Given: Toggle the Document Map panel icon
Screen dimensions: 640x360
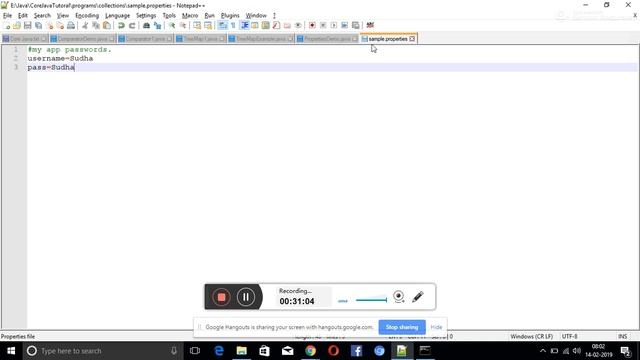Looking at the screenshot, I should [265, 25].
